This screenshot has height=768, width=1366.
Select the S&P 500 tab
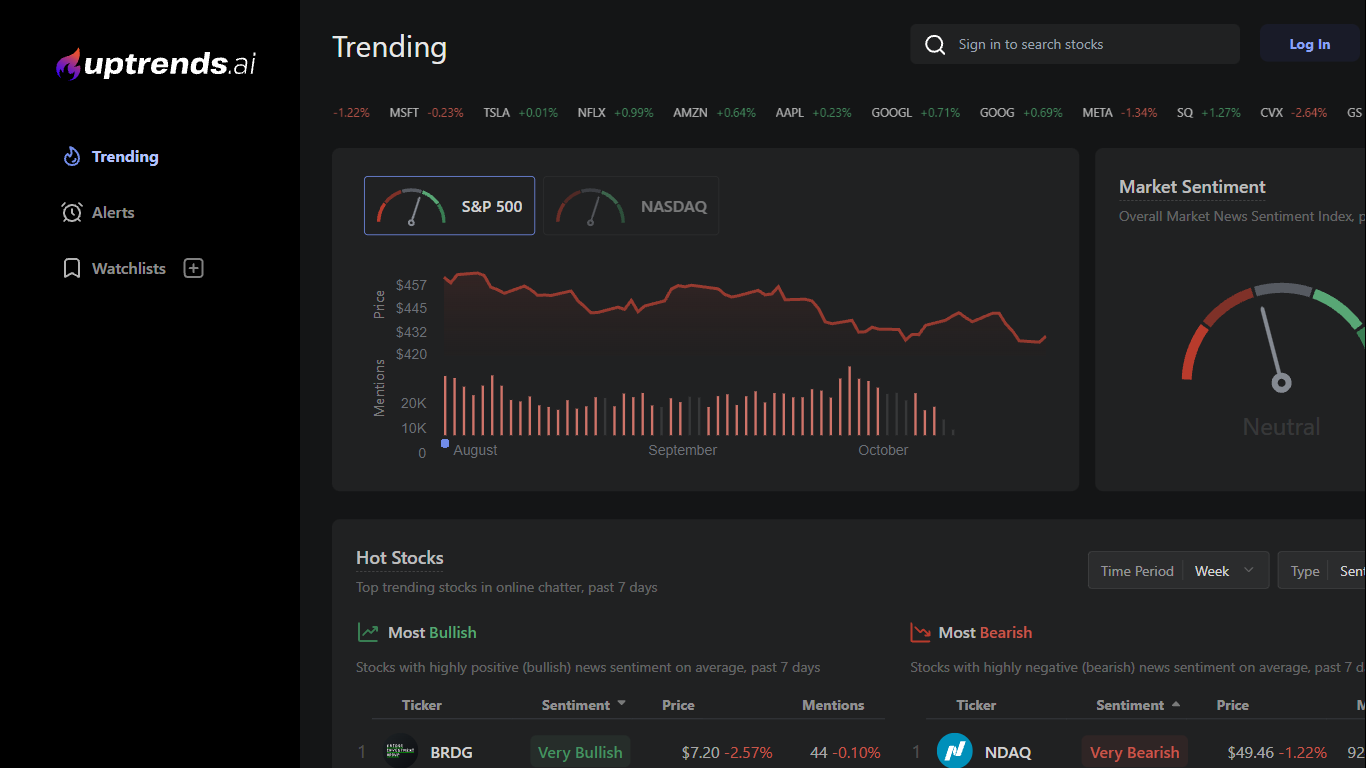point(449,206)
